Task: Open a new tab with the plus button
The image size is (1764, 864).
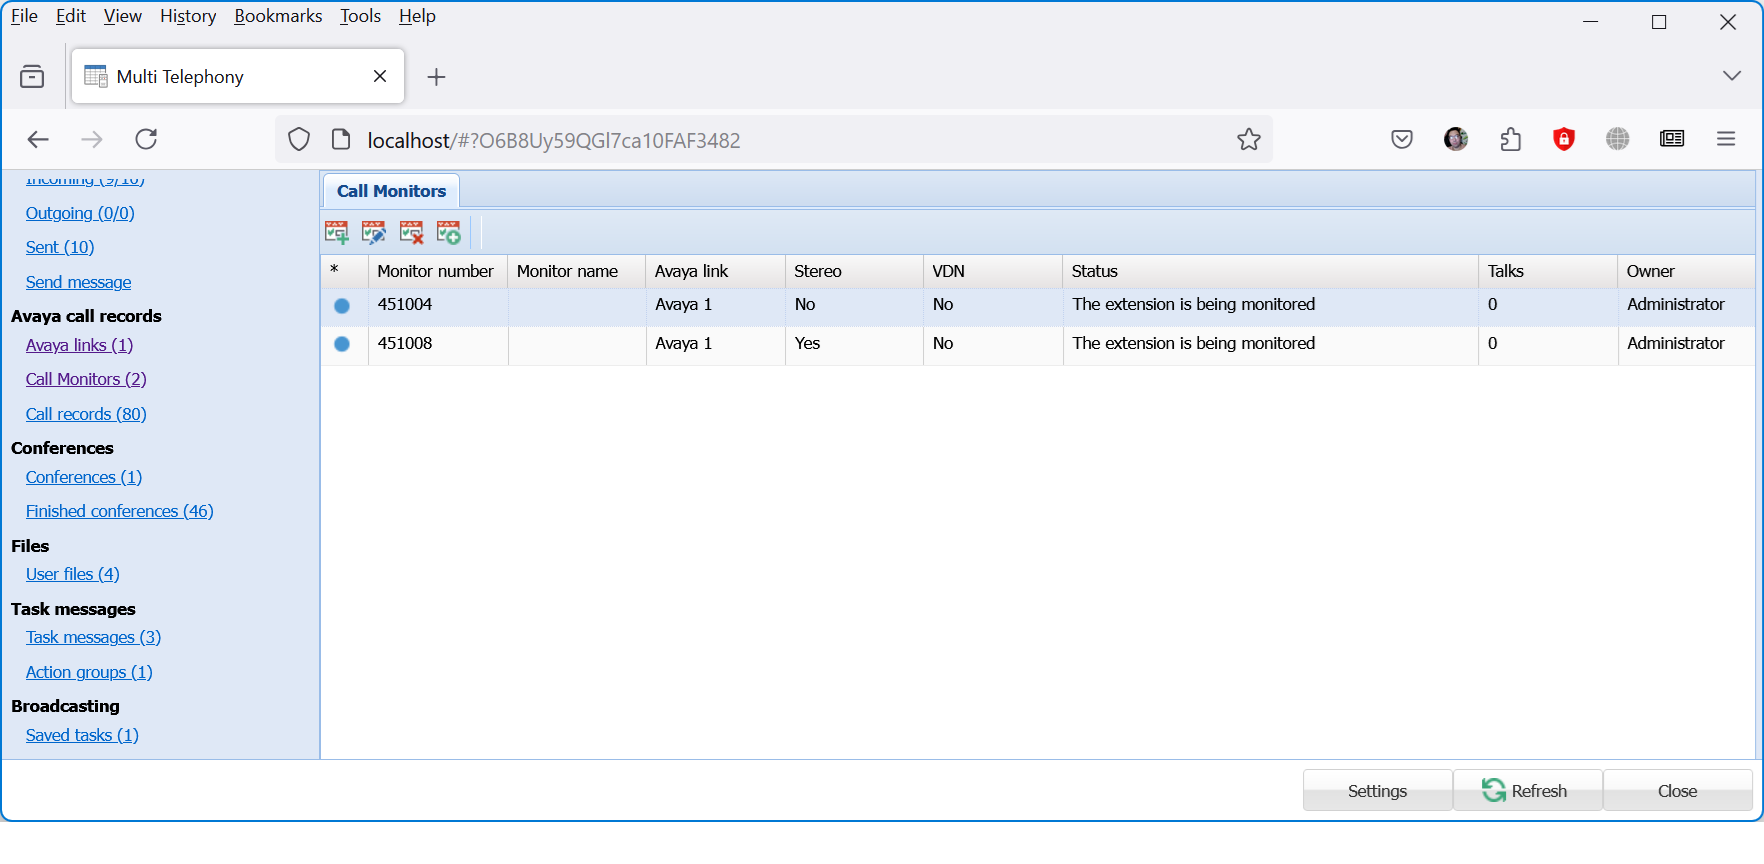Action: (x=436, y=77)
